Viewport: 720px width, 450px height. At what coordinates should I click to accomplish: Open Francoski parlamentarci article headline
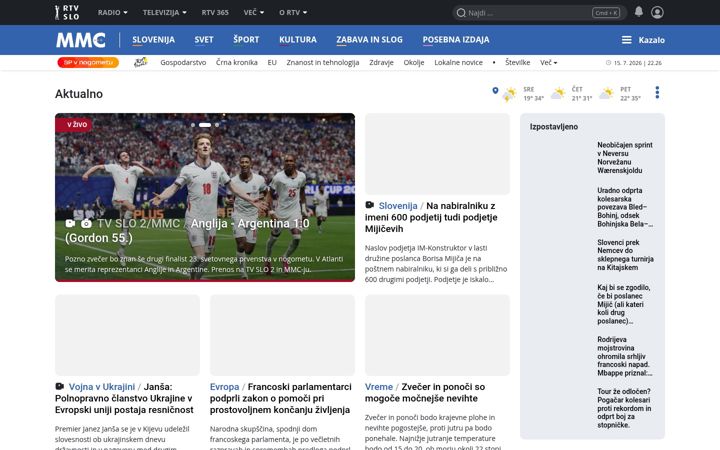[280, 398]
